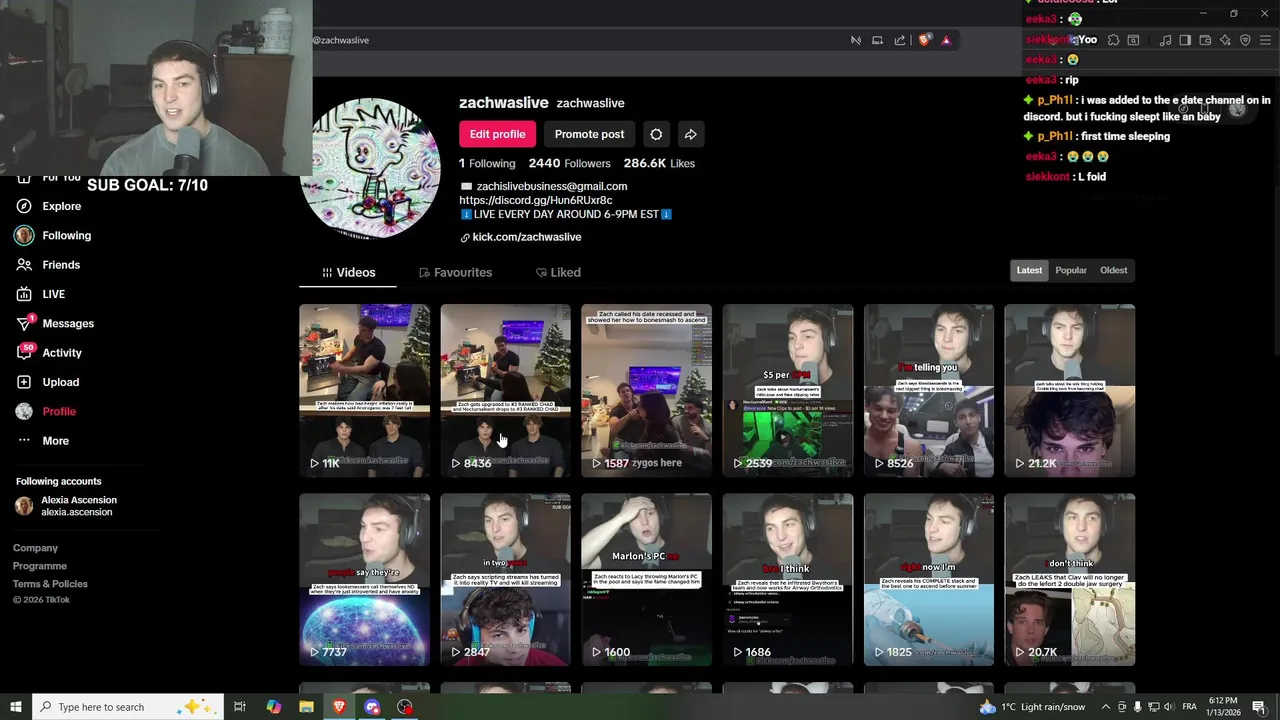Expand Terms & Policies footer section
Image resolution: width=1280 pixels, height=720 pixels.
(50, 584)
